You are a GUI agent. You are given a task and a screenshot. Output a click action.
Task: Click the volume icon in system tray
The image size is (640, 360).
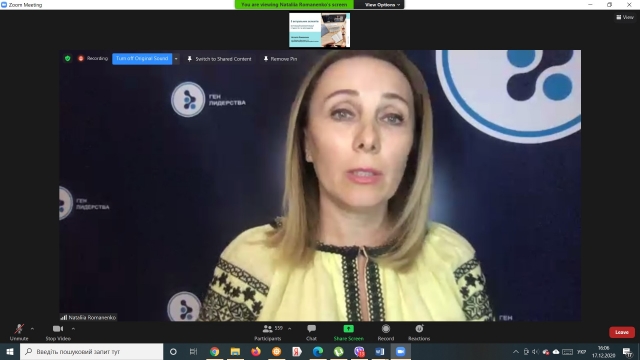536,351
